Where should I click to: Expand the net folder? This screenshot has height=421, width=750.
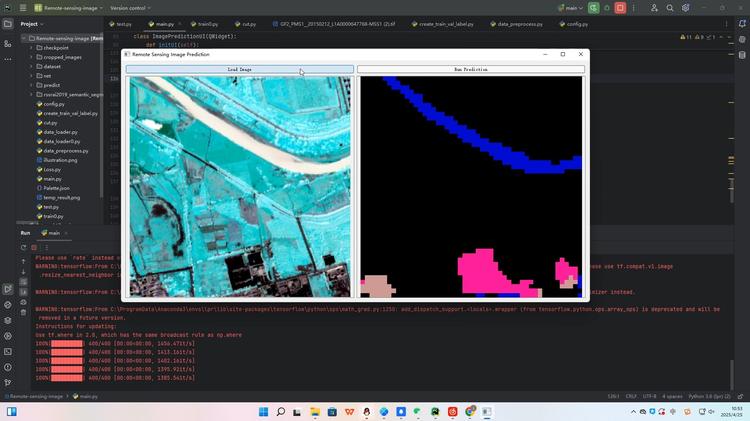pos(32,76)
